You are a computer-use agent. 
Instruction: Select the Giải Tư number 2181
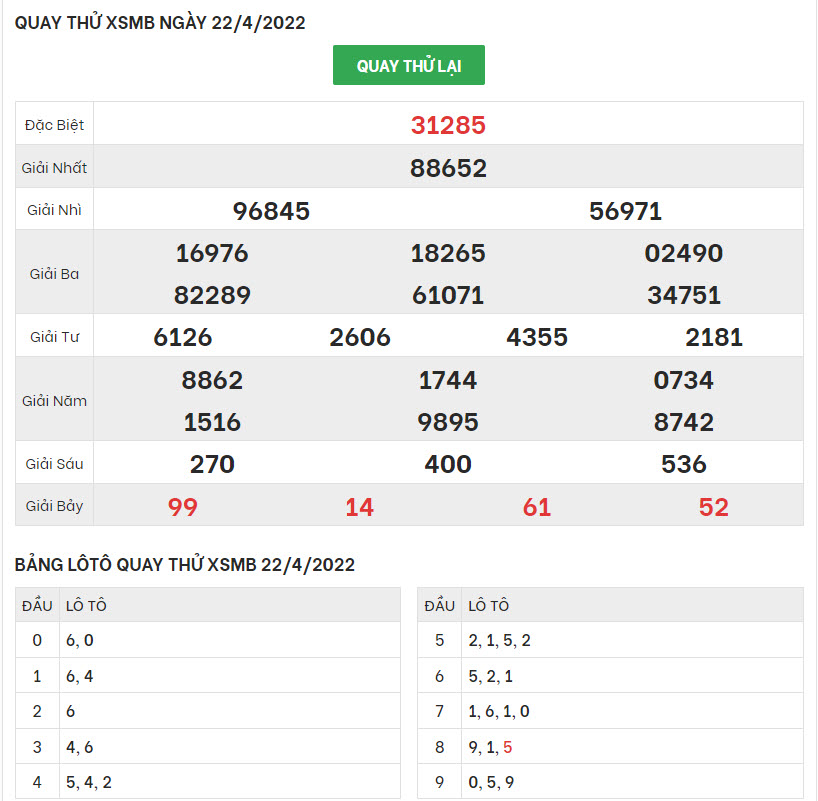(x=714, y=337)
